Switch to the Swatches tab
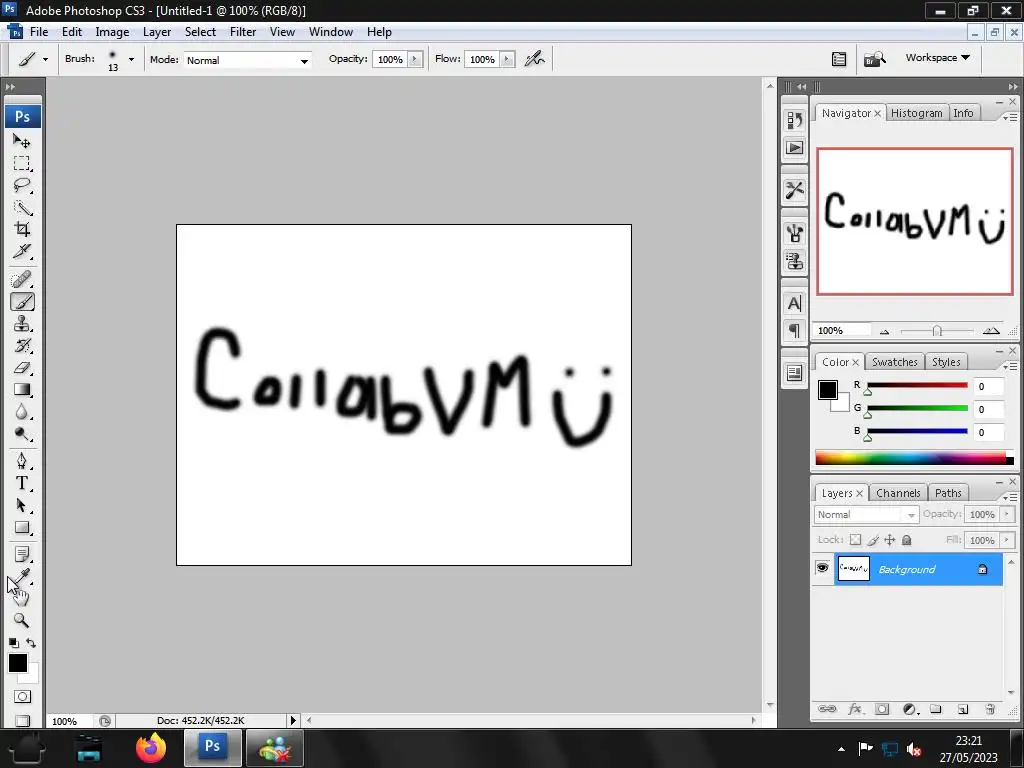 [895, 362]
